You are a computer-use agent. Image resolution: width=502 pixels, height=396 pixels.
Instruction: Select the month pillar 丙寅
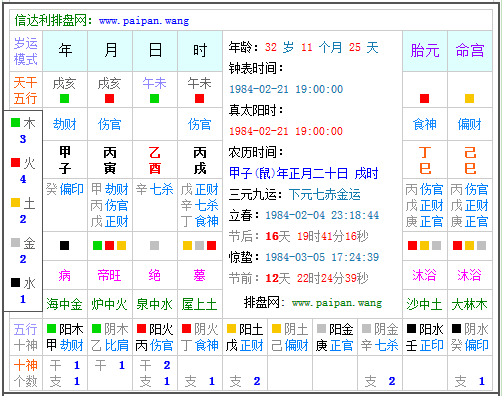coord(110,160)
